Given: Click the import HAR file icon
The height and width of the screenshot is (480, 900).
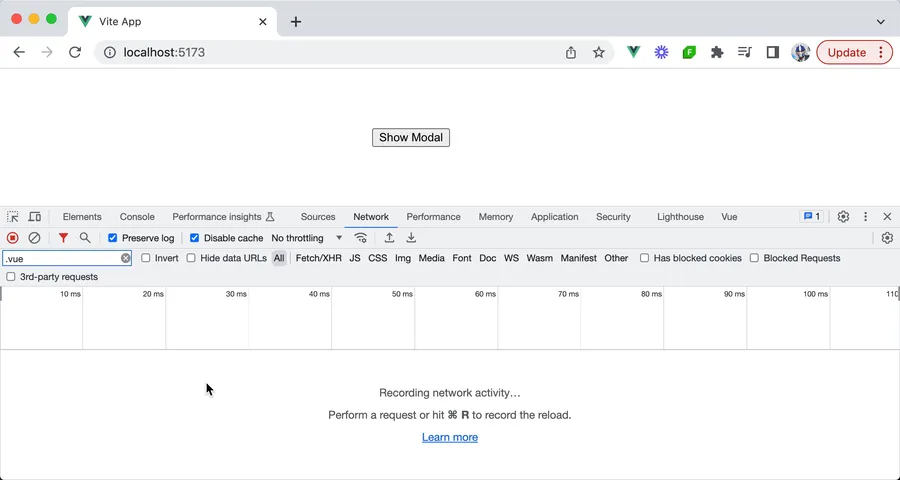Looking at the screenshot, I should click(389, 238).
